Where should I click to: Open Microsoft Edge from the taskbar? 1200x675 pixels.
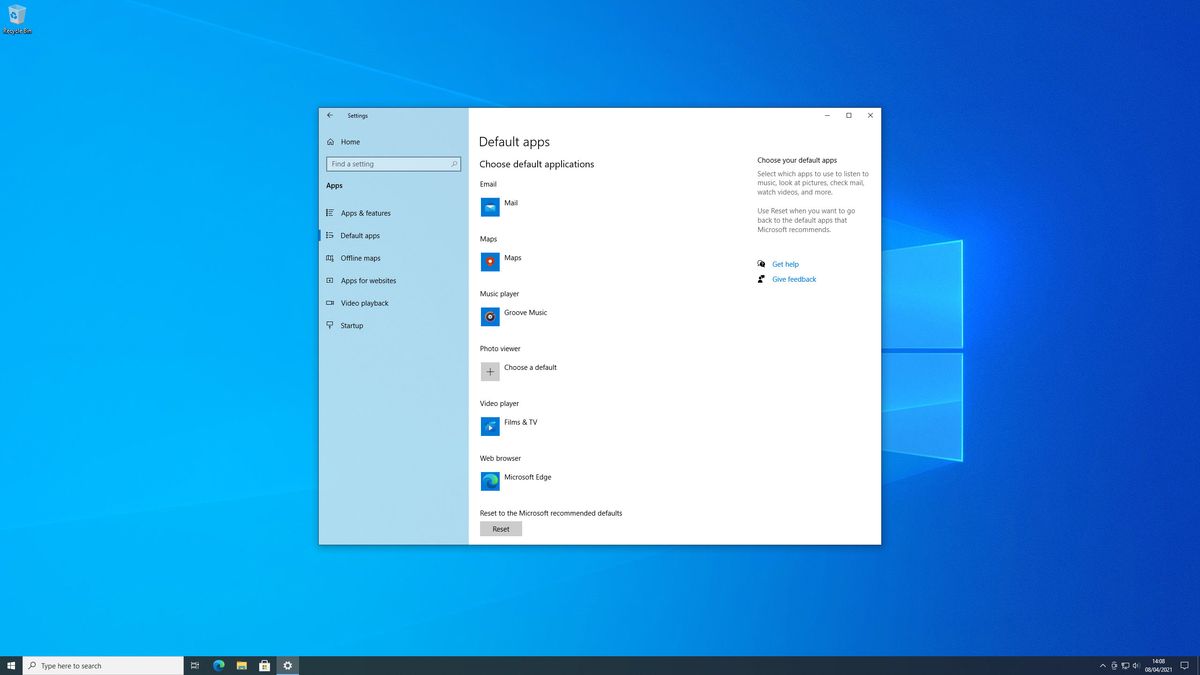pos(219,665)
